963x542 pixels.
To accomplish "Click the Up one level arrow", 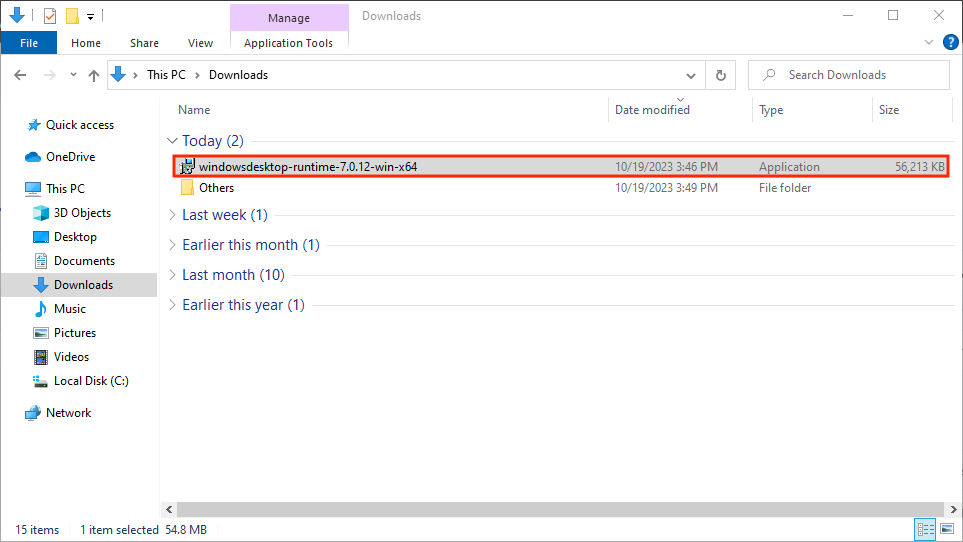I will (x=94, y=75).
